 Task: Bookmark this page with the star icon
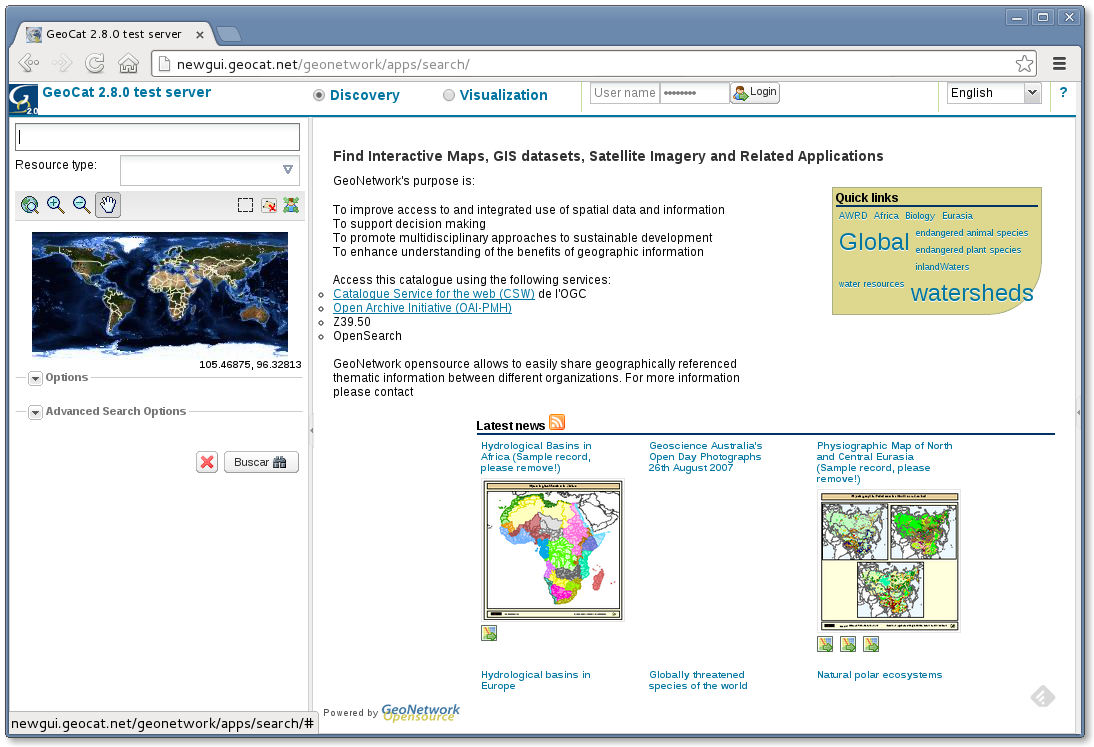1024,64
